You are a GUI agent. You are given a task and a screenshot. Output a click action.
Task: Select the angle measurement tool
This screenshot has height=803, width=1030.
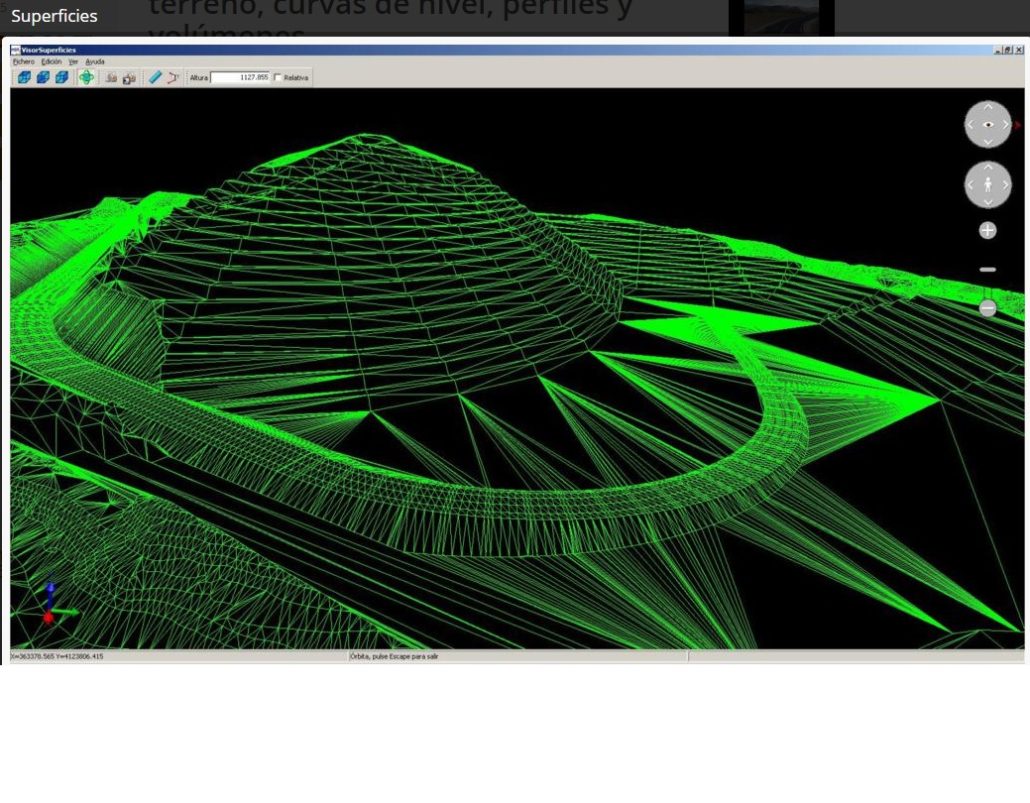173,77
